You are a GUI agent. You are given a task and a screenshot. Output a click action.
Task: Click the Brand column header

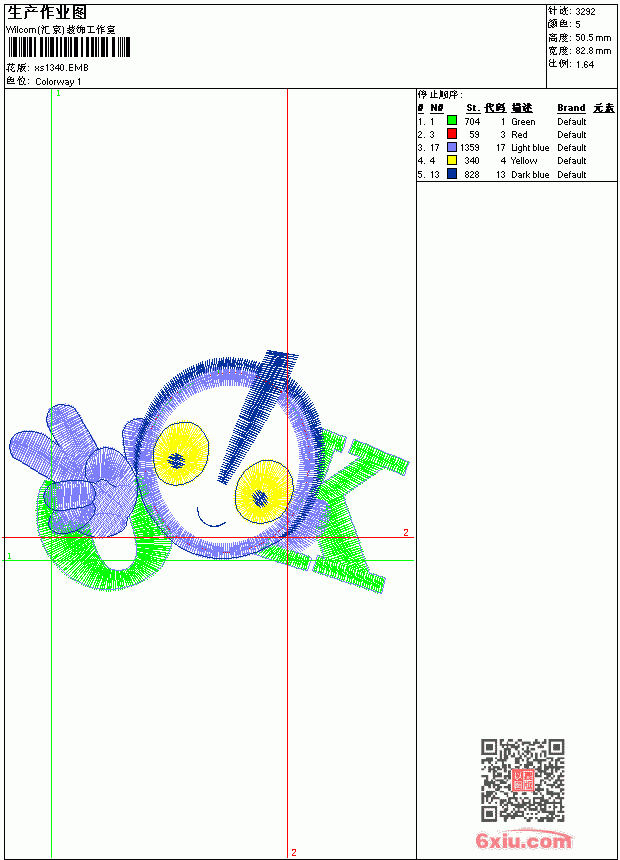click(571, 108)
